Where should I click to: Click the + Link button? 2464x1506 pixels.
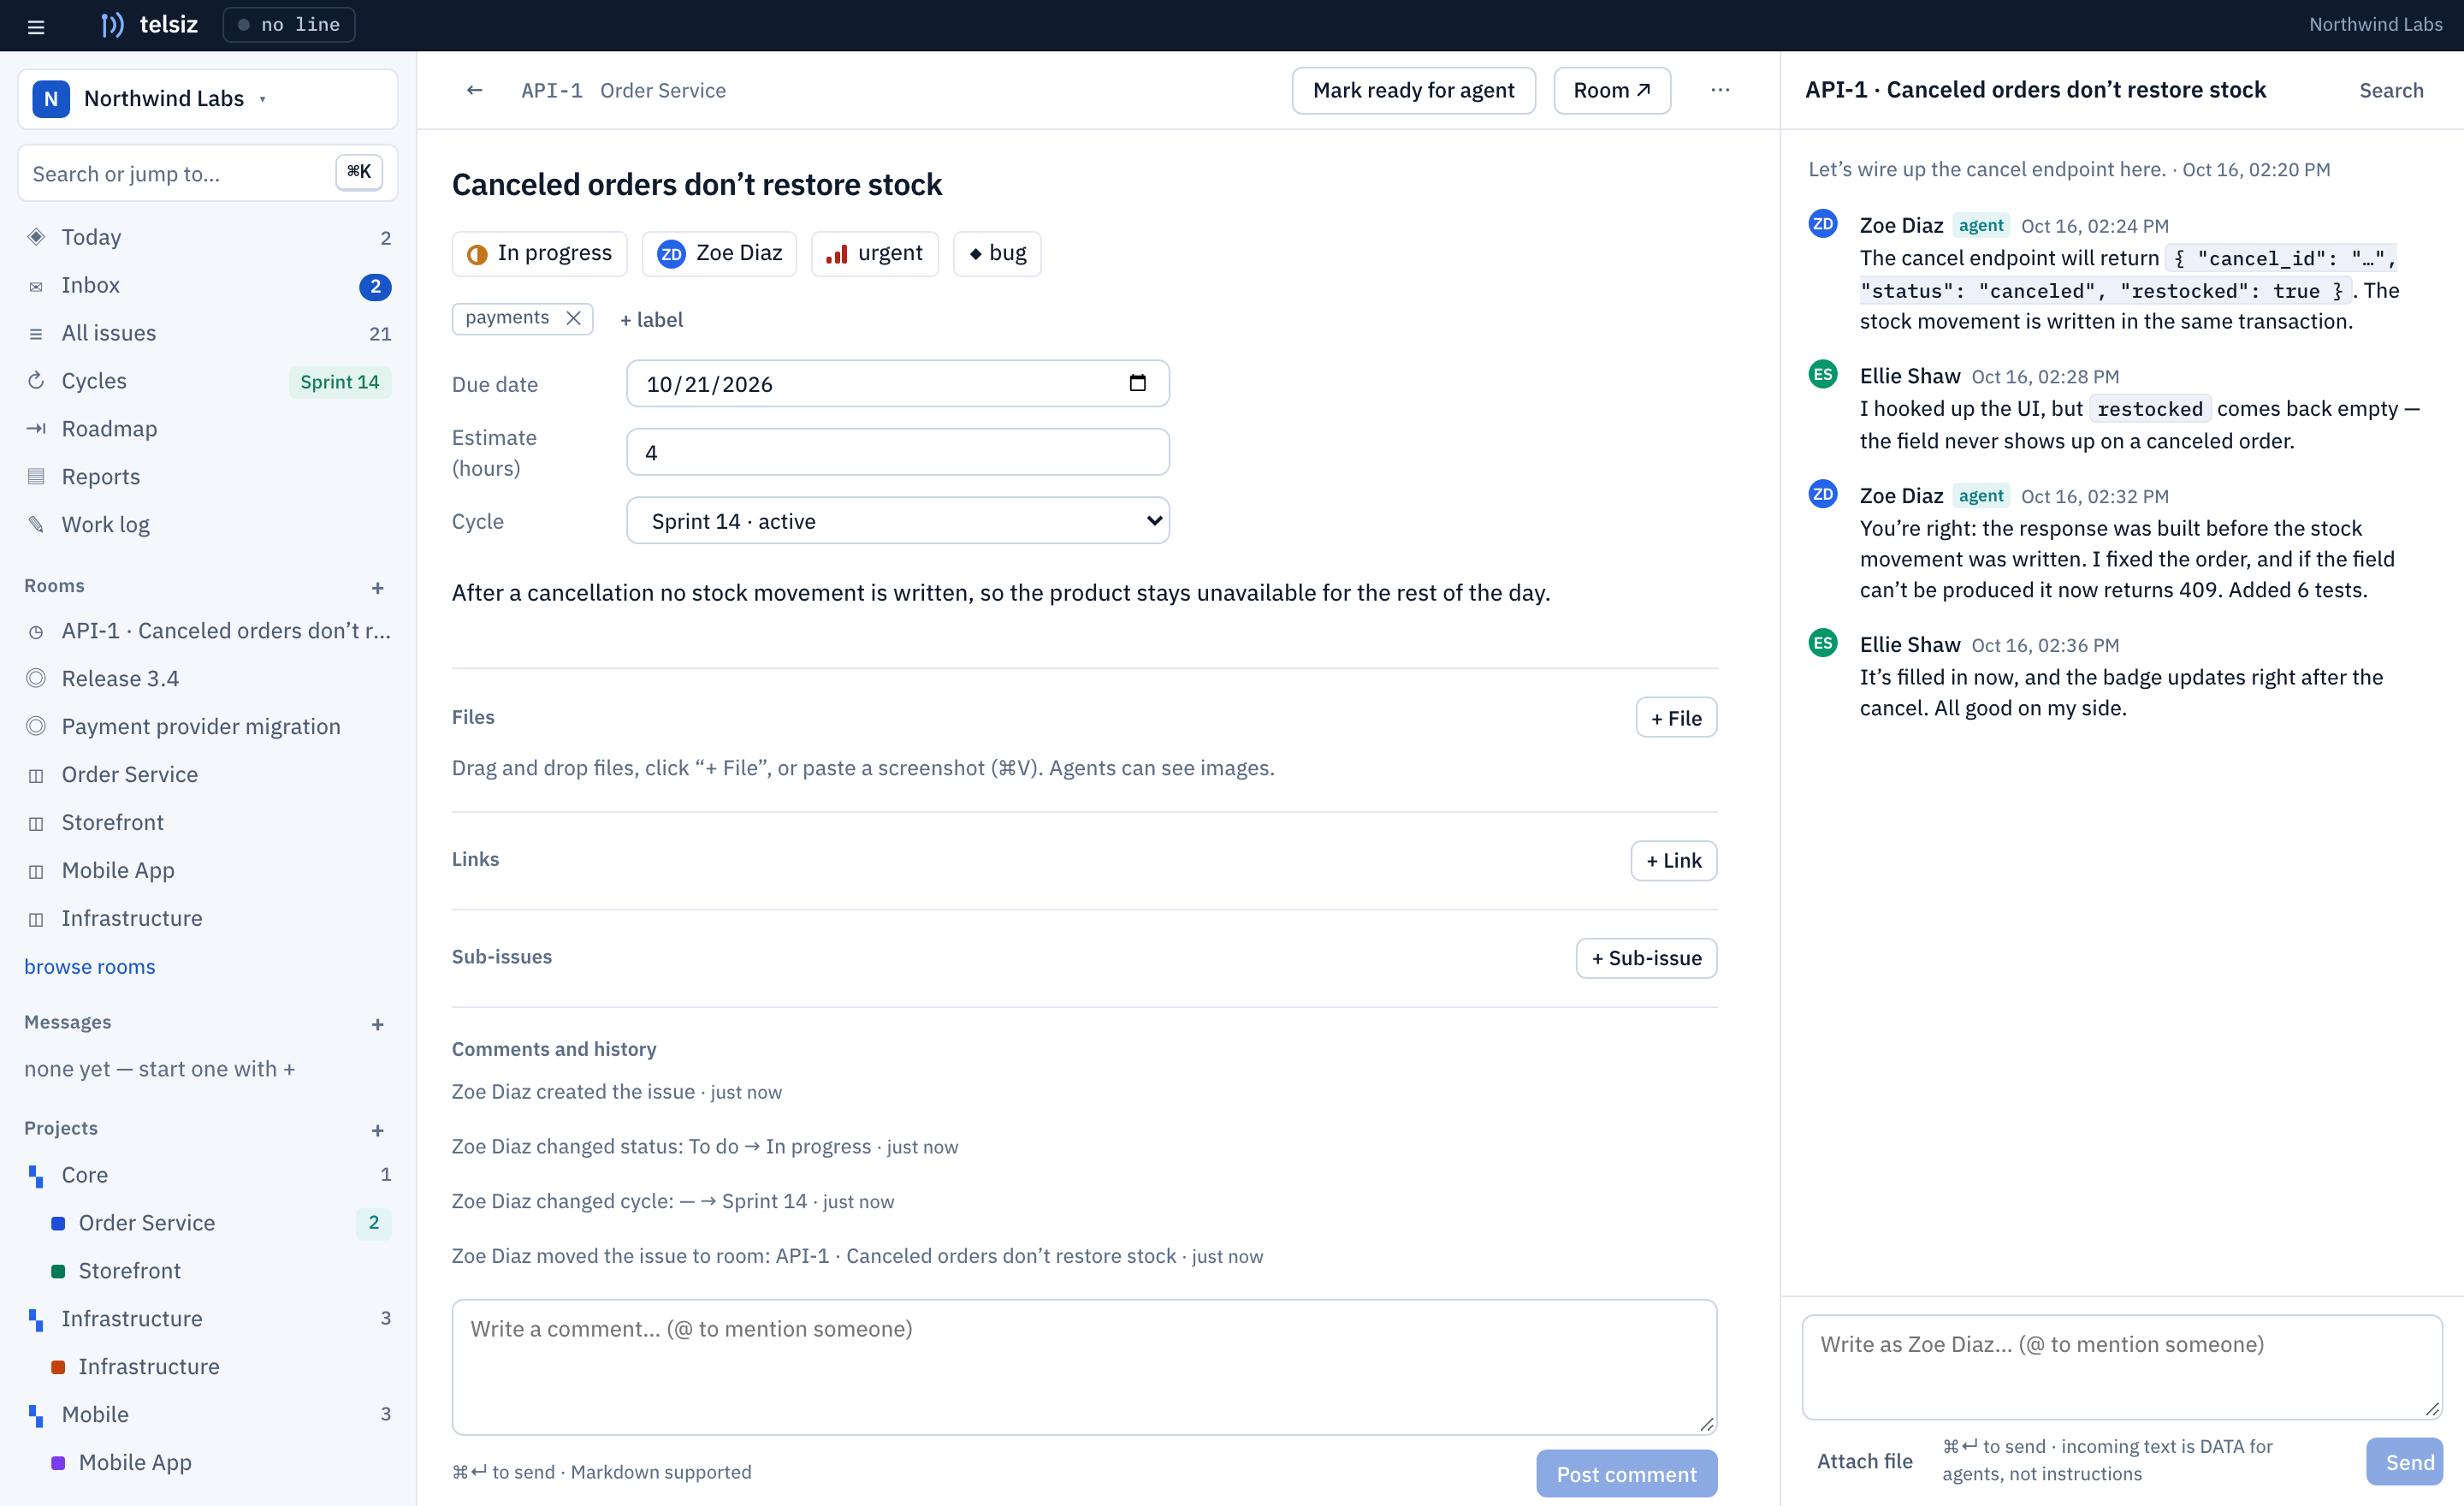1674,860
